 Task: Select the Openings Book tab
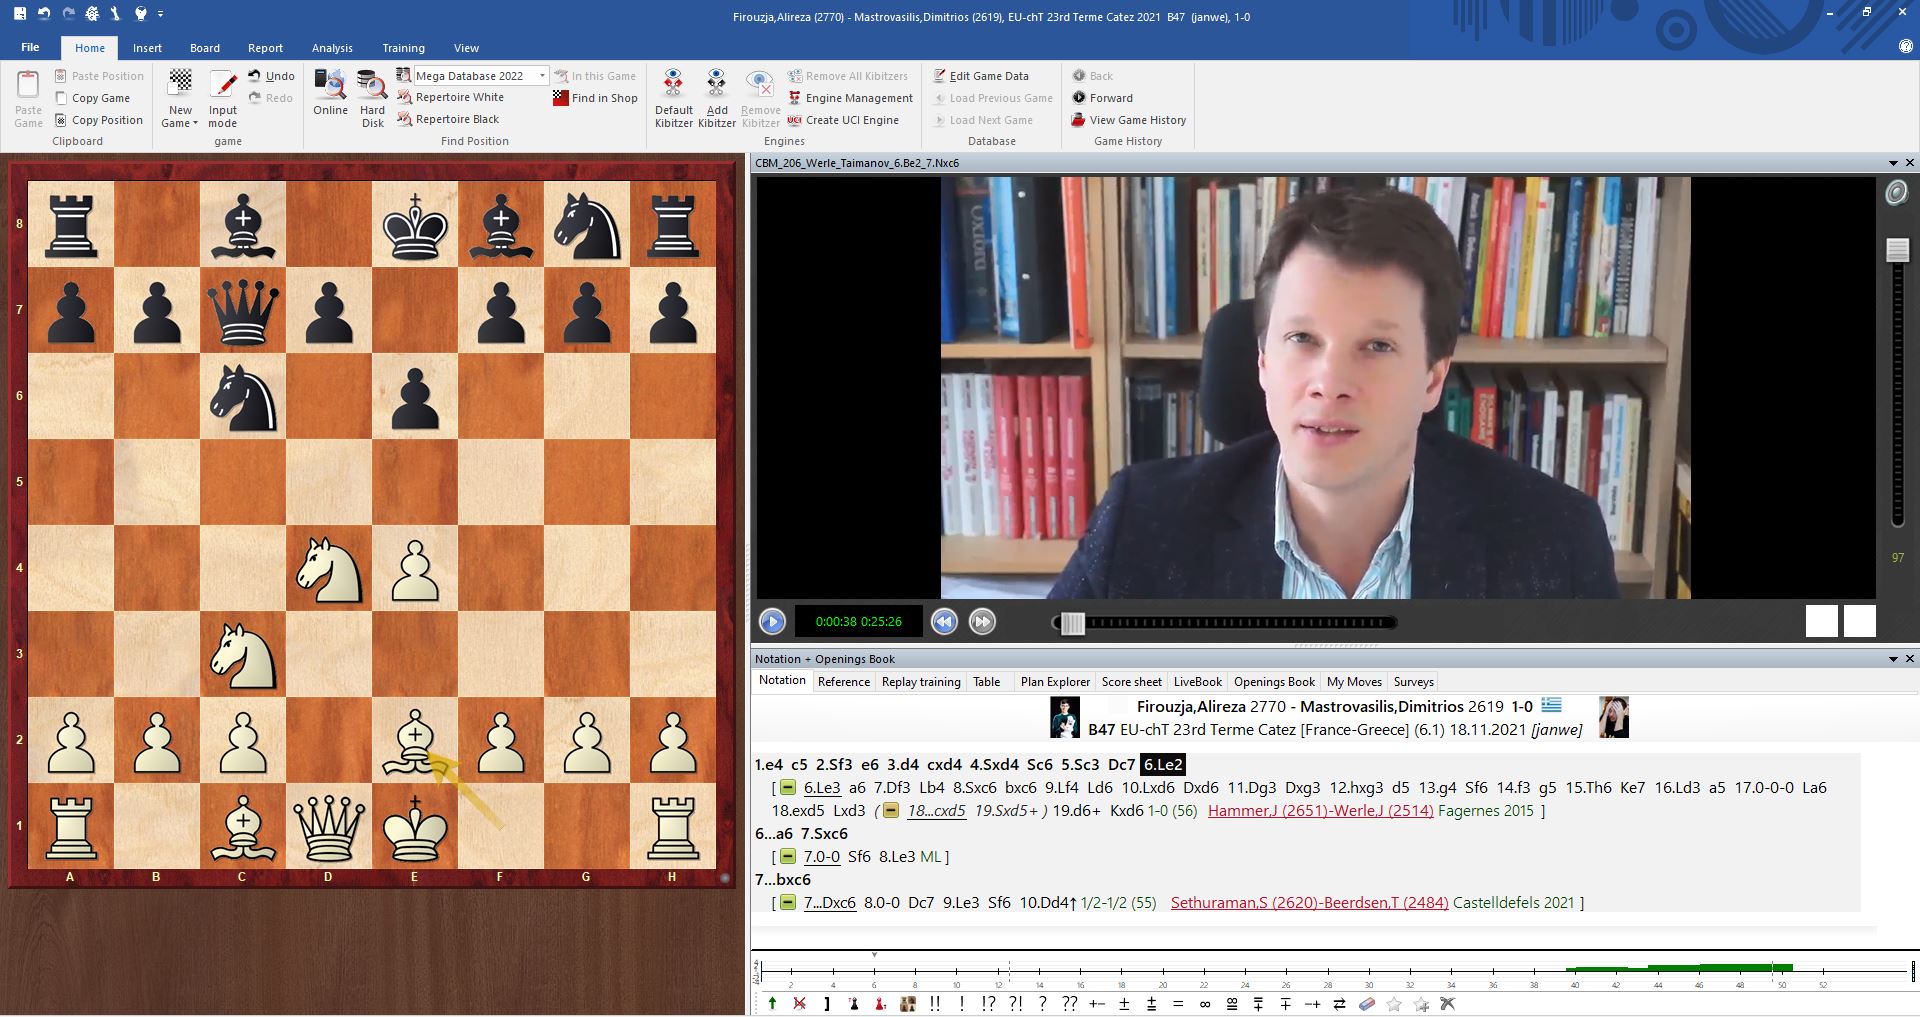click(1274, 682)
